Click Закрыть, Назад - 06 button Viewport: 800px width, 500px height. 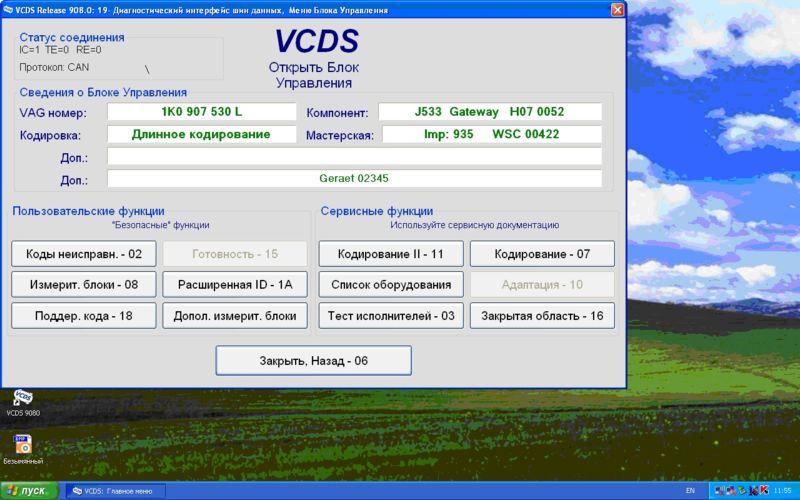pos(313,361)
